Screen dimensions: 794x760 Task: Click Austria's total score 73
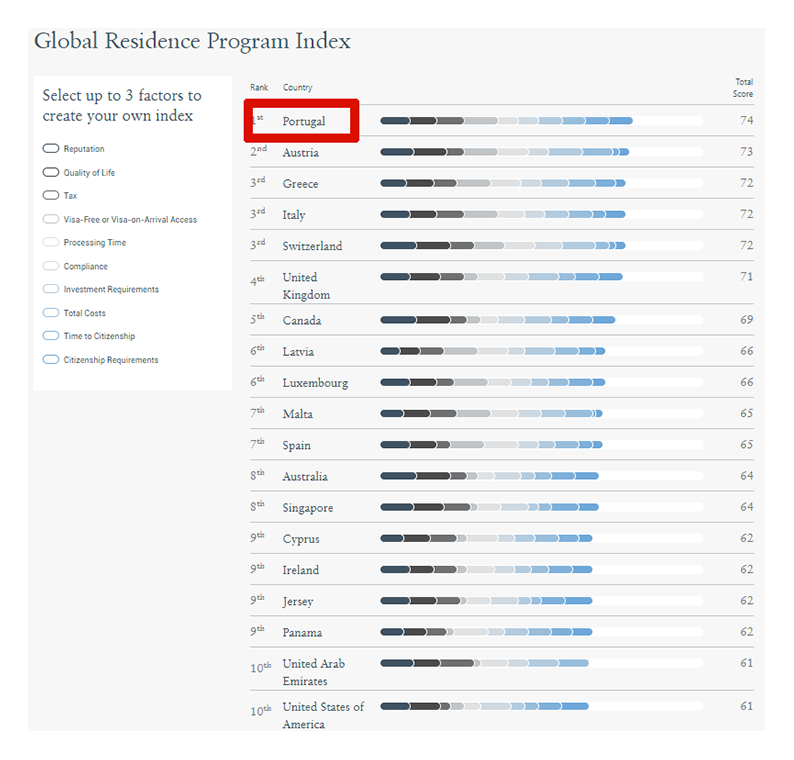746,152
